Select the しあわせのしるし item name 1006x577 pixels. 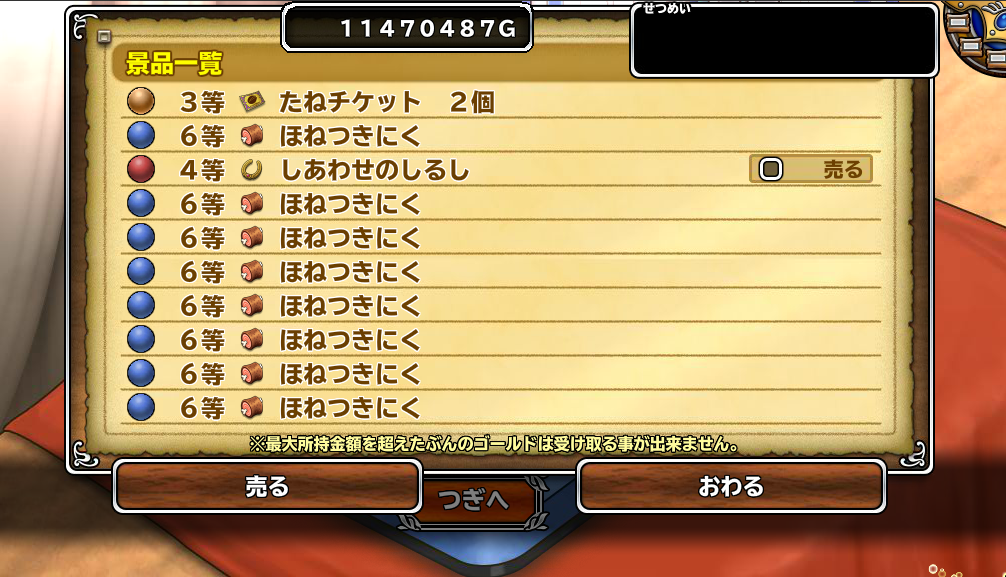click(x=375, y=170)
